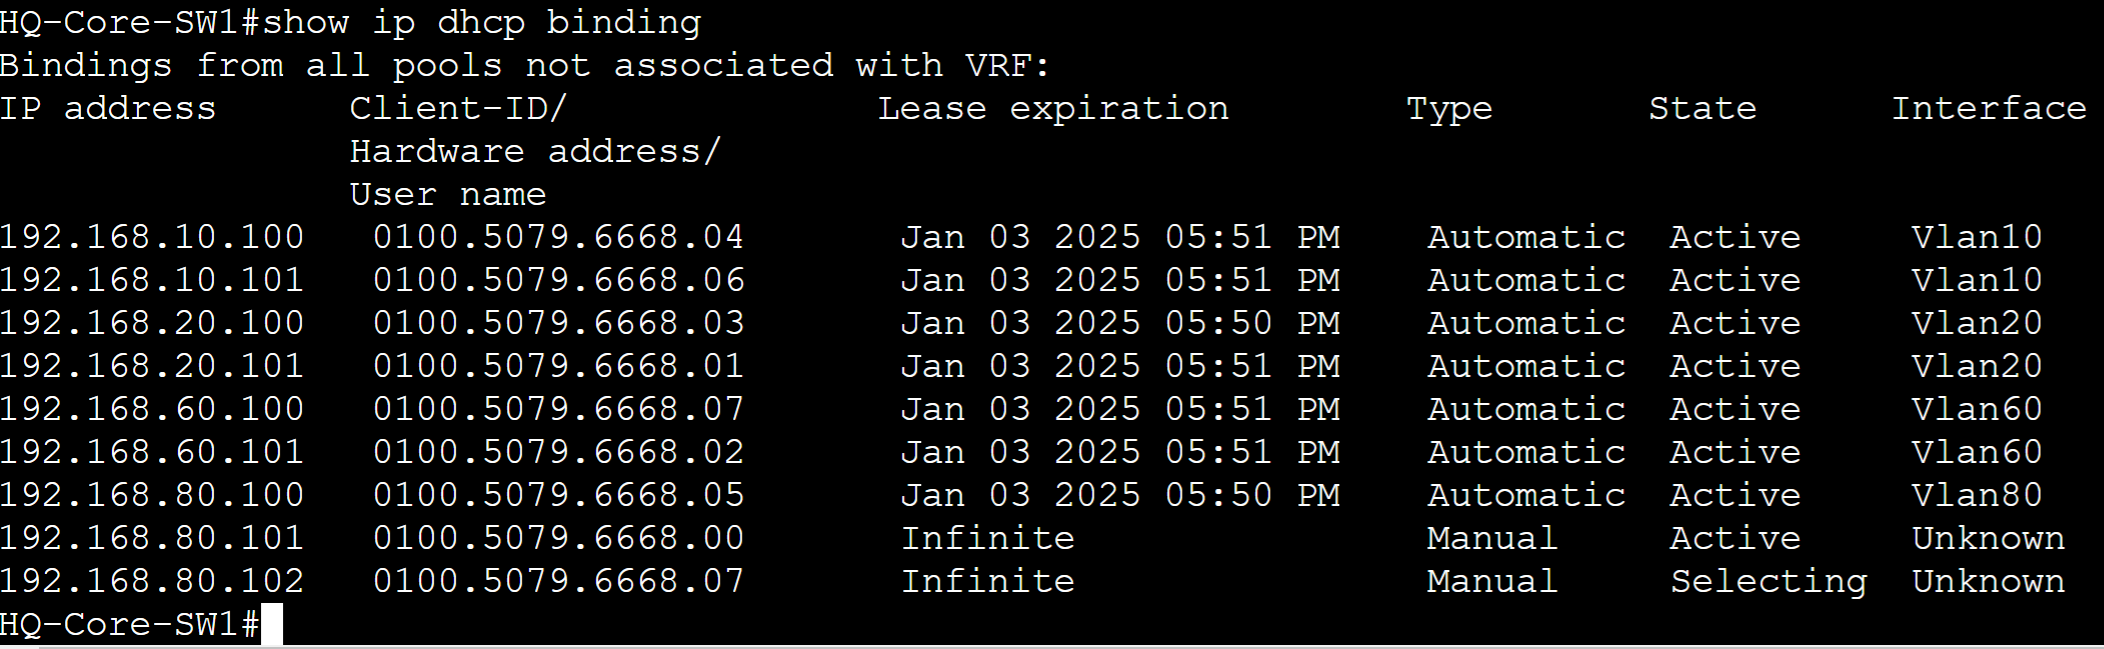The width and height of the screenshot is (2104, 649).
Task: Click the Interface column header
Action: click(x=1989, y=108)
